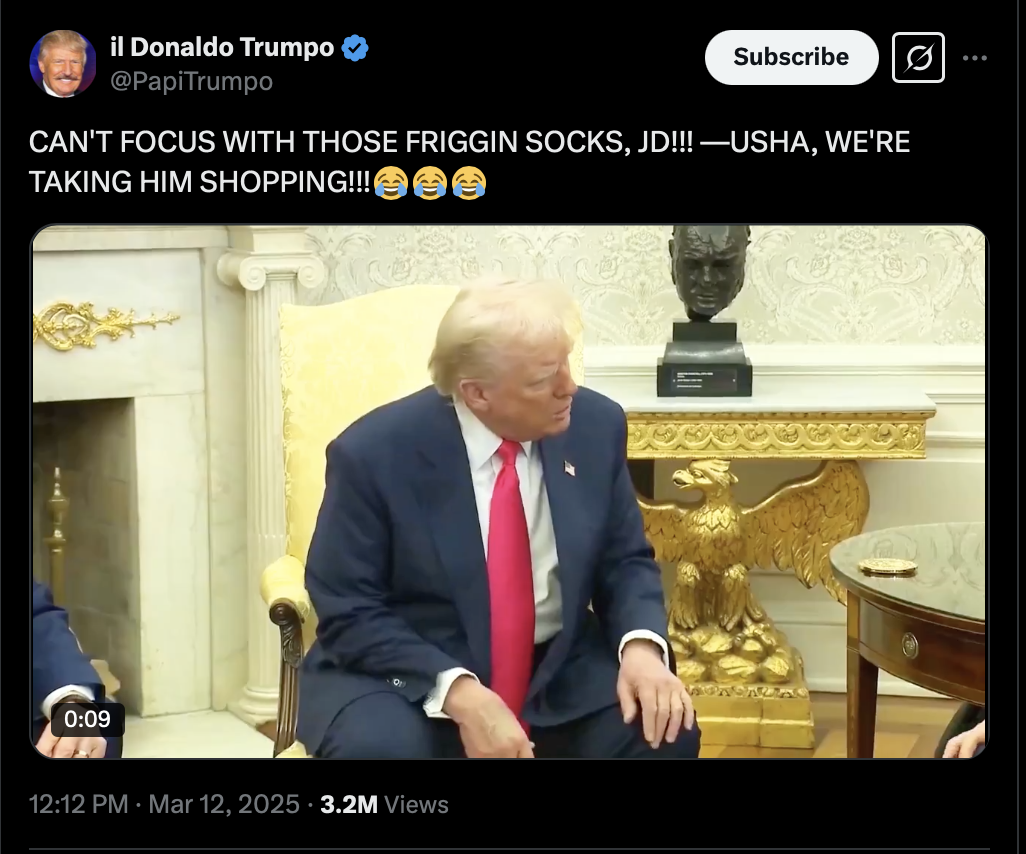The height and width of the screenshot is (854, 1026).
Task: Click the 0:09 video duration badge
Action: (x=88, y=719)
